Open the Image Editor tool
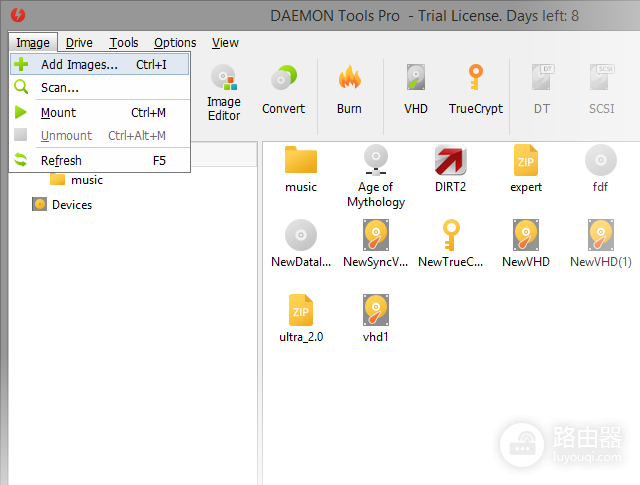 [224, 93]
